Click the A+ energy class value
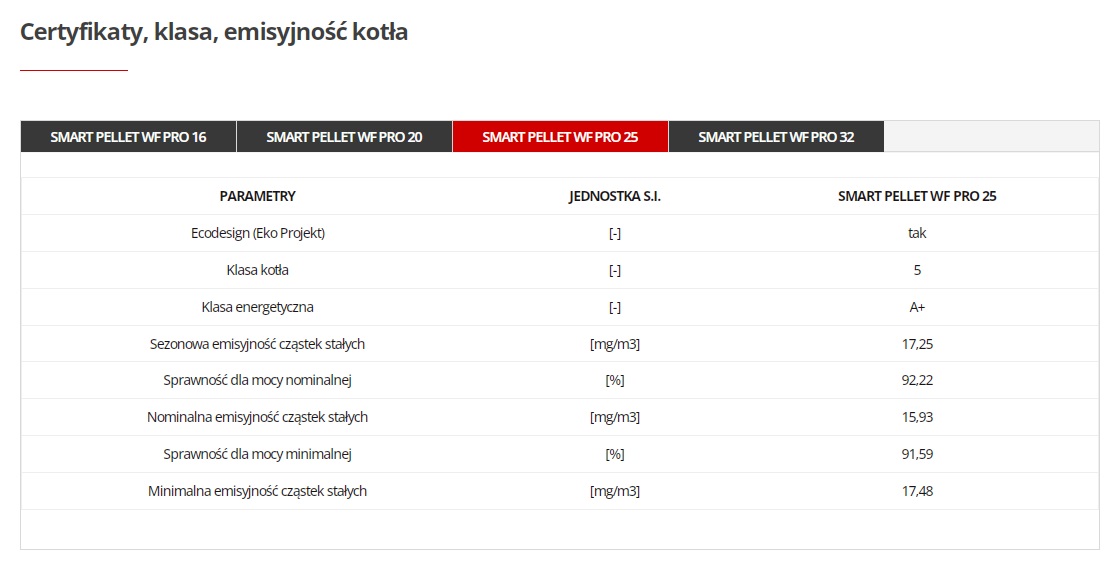 (917, 307)
